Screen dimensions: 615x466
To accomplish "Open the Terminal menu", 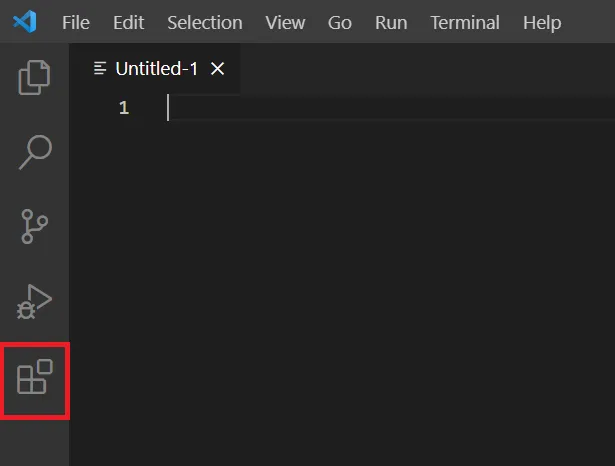I will tap(464, 22).
